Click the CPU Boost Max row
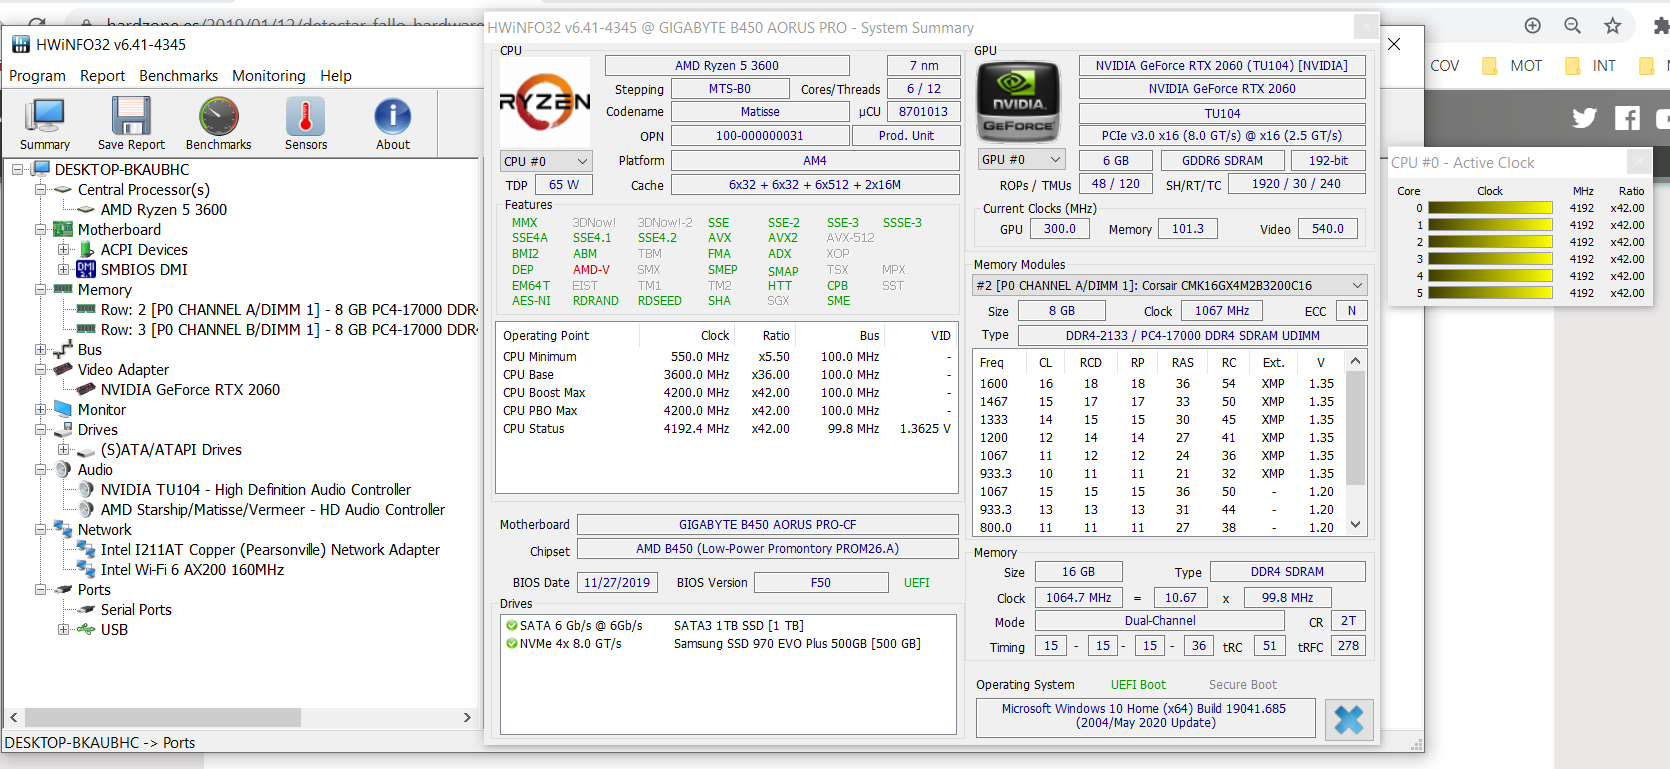The height and width of the screenshot is (769, 1670). click(727, 393)
